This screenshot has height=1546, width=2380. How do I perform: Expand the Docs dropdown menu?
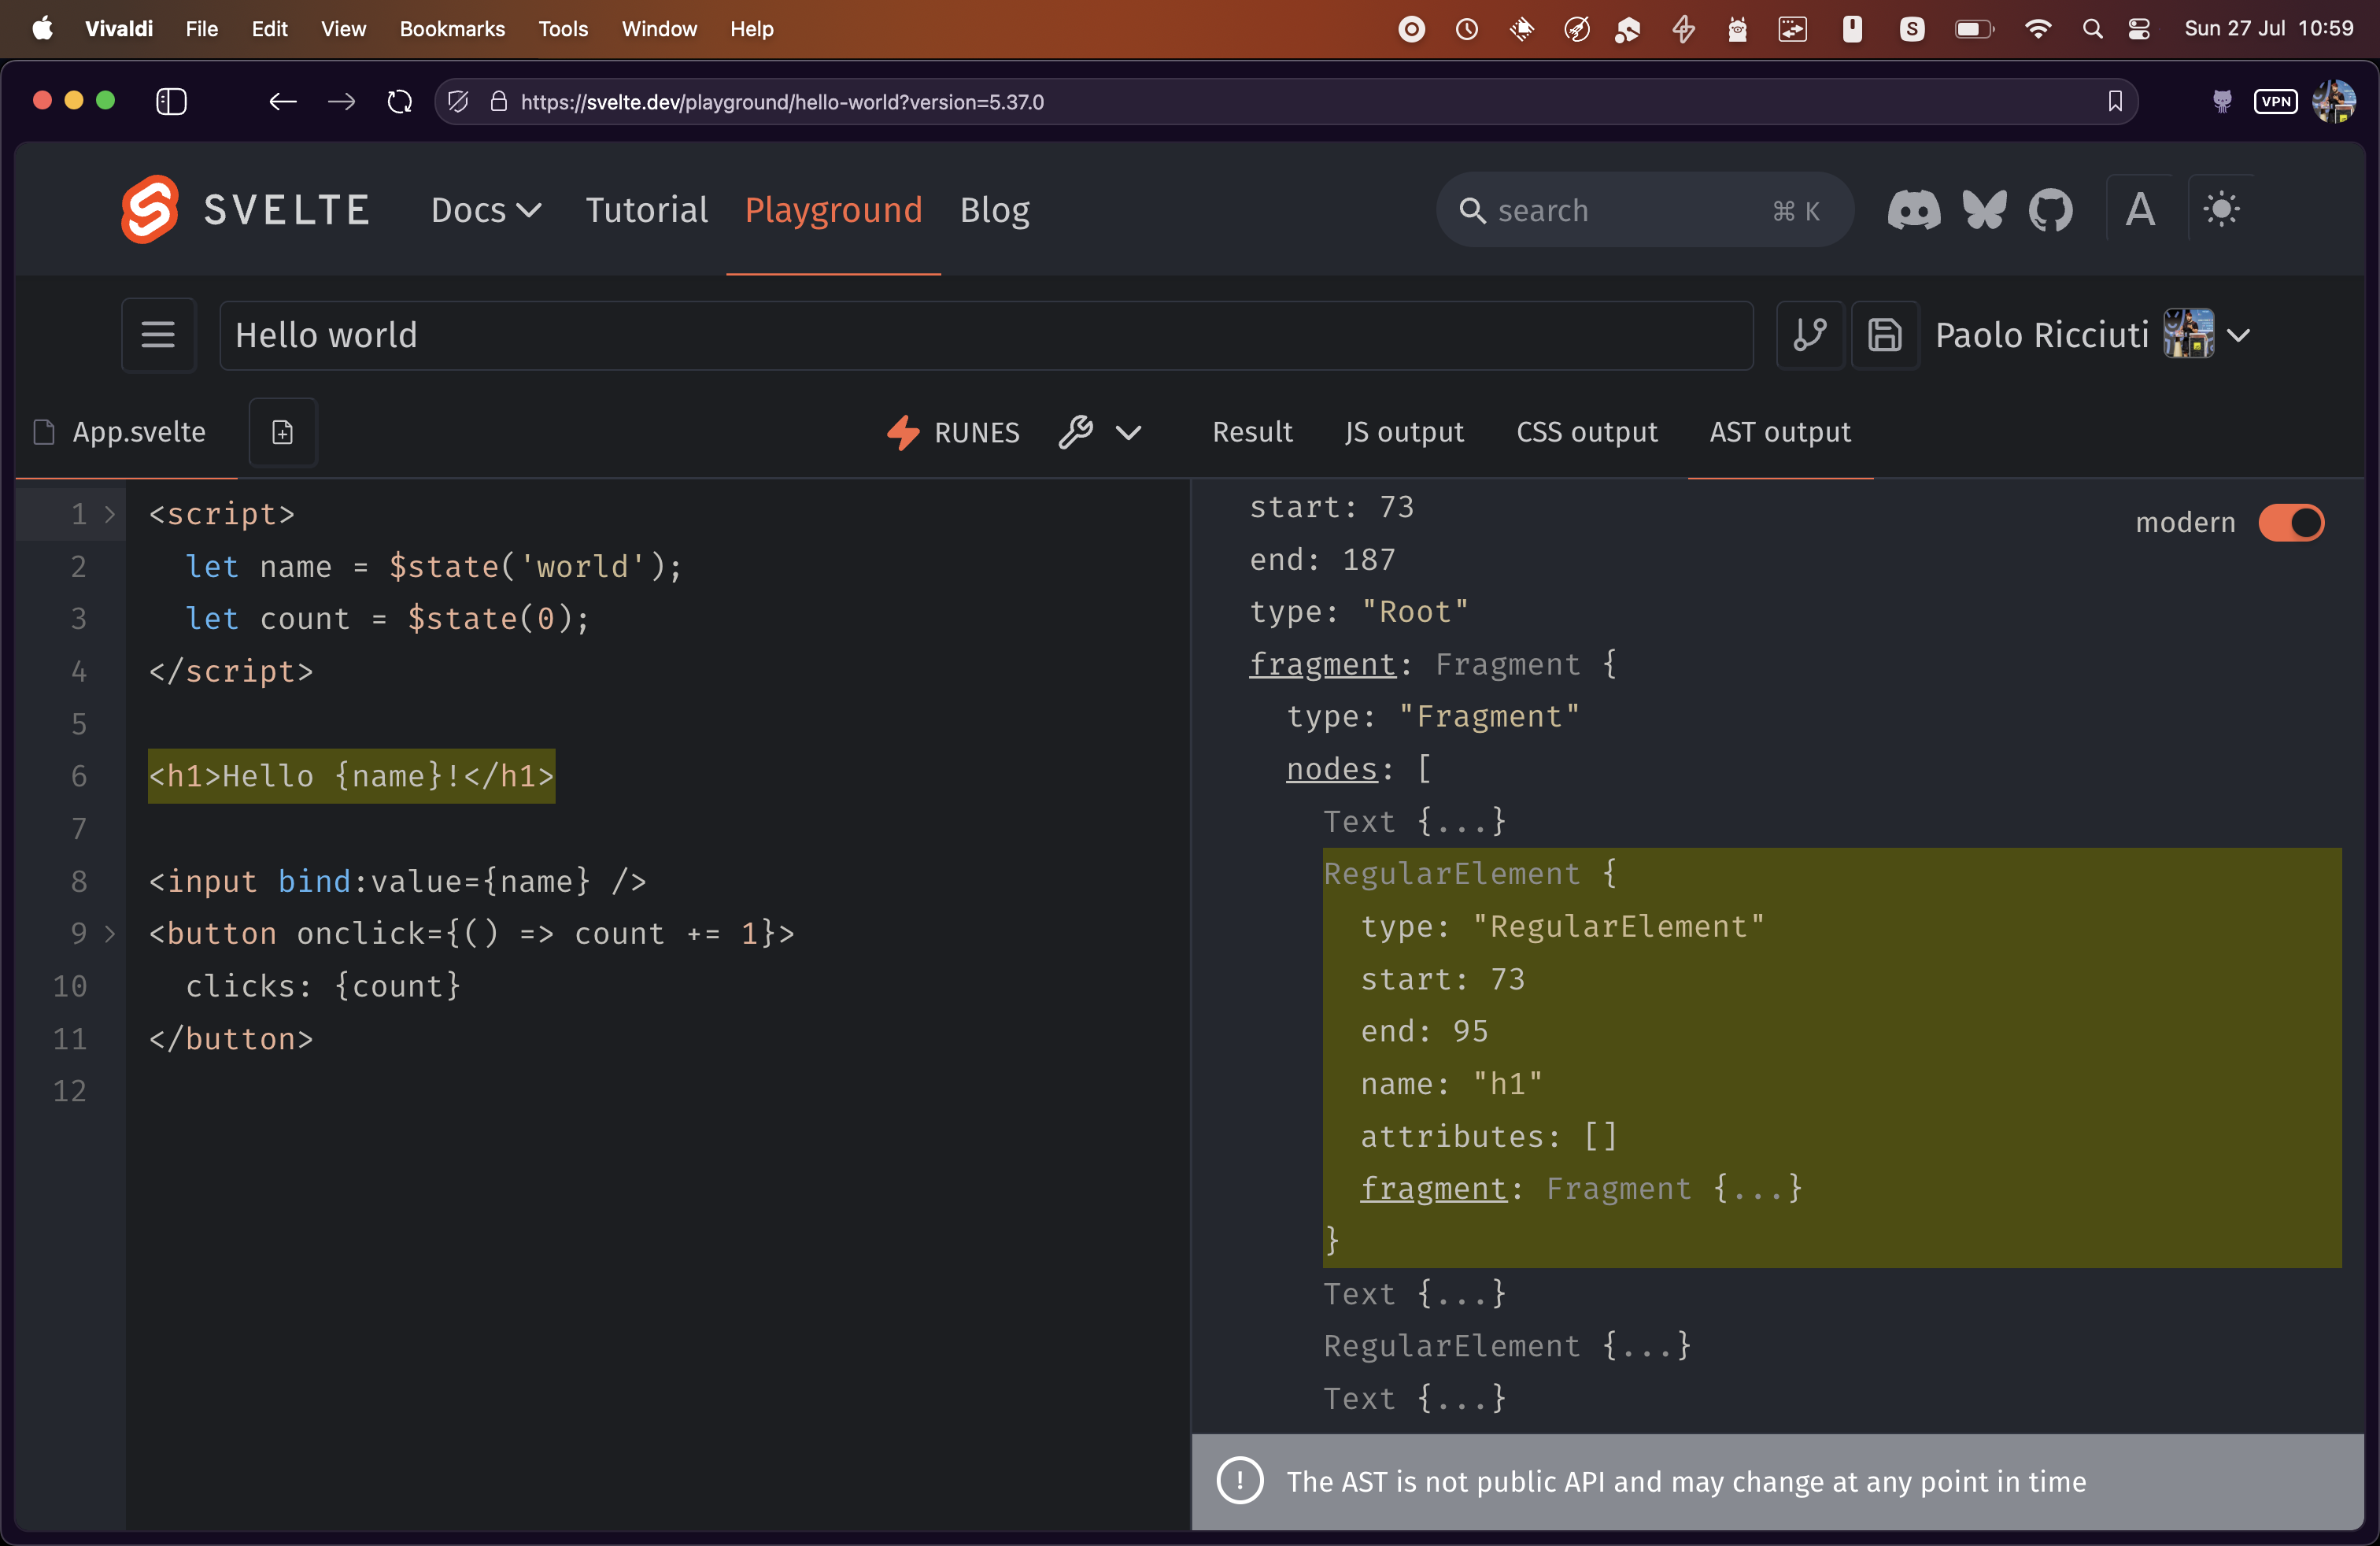(x=486, y=210)
